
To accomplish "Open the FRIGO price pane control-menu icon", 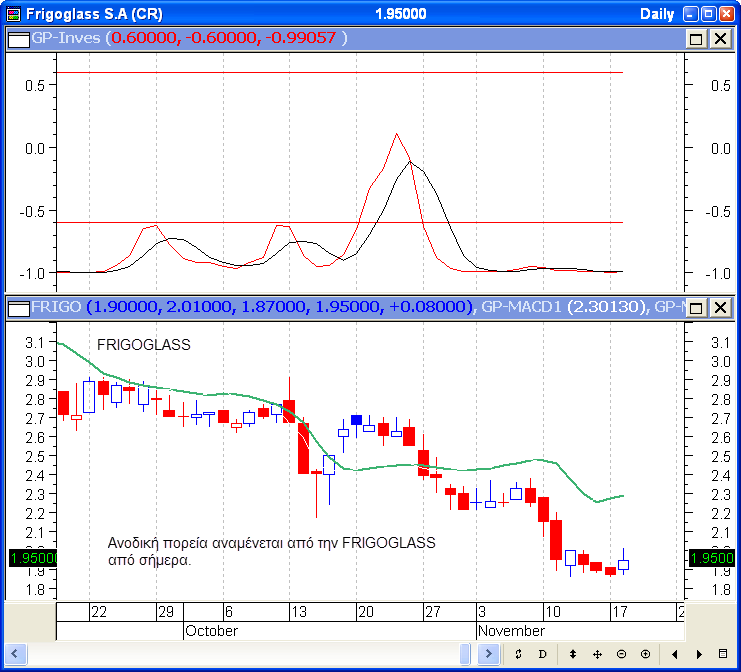I will coord(18,307).
